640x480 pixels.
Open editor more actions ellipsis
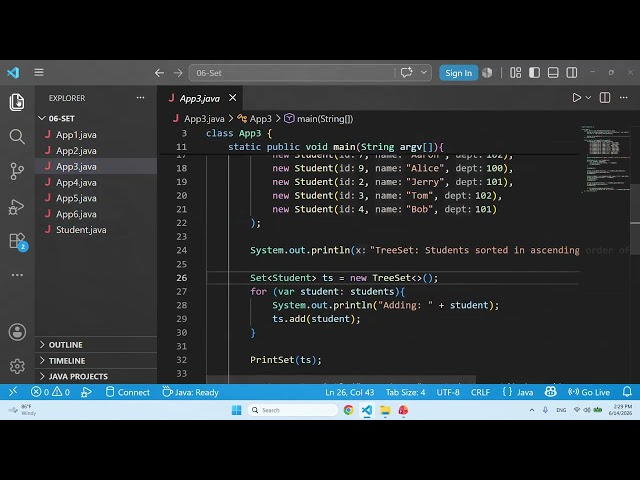pyautogui.click(x=624, y=98)
